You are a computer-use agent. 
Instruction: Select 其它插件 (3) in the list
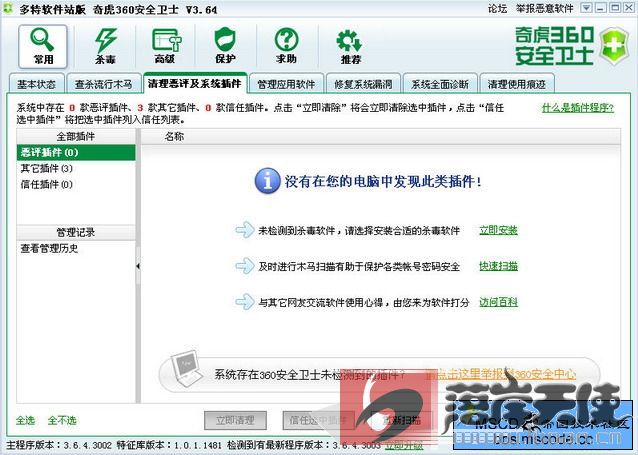[x=76, y=168]
